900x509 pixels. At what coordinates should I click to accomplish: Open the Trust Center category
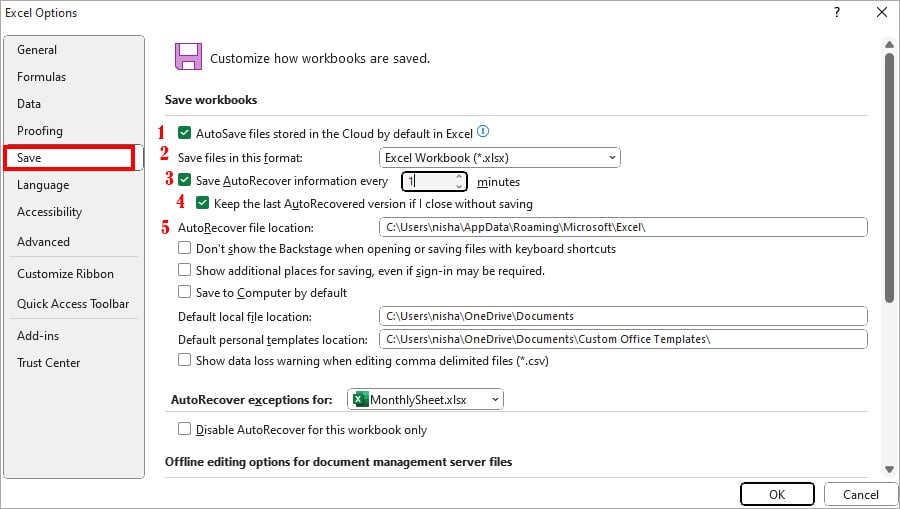click(49, 363)
